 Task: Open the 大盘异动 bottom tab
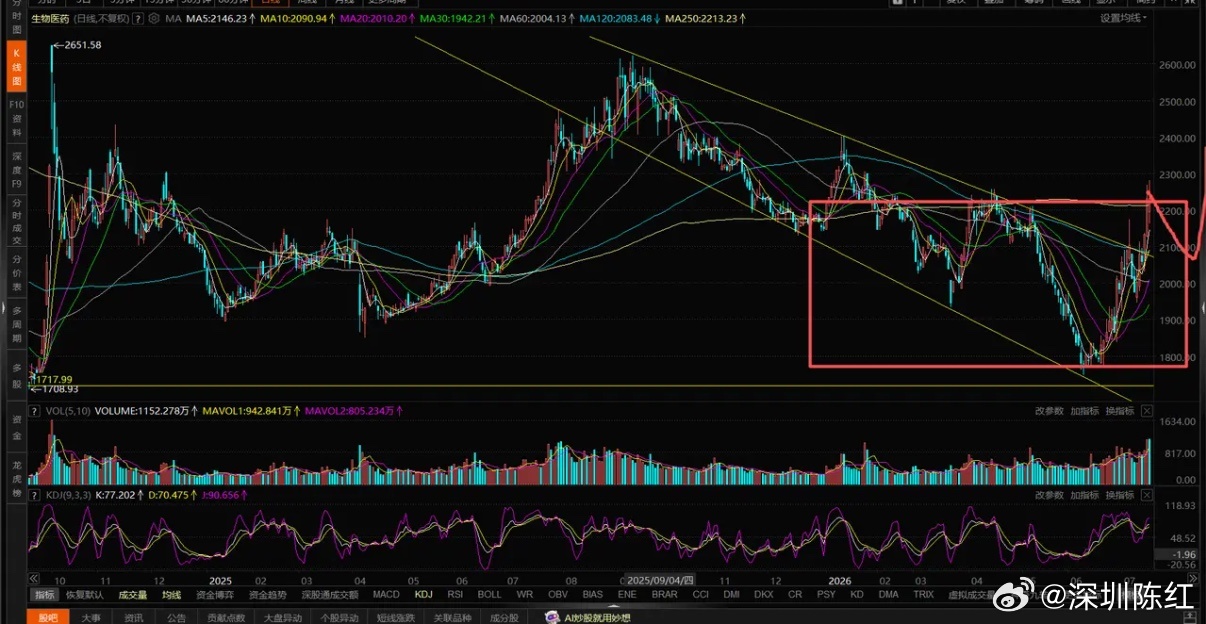point(282,618)
